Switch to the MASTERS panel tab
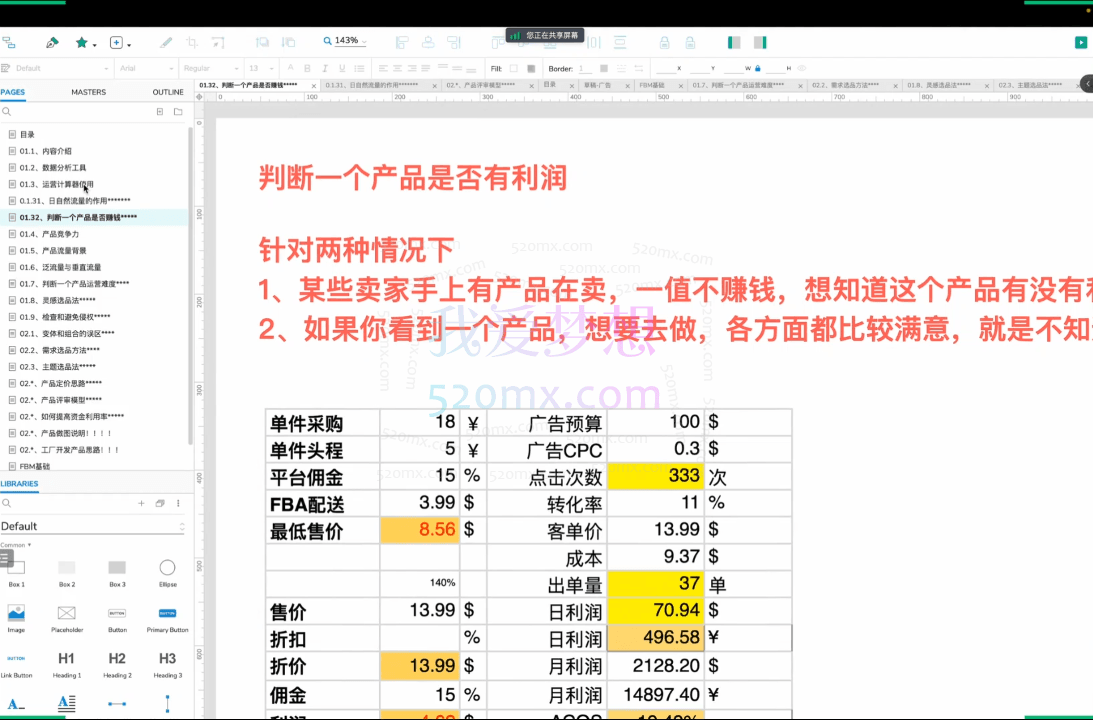 click(88, 92)
